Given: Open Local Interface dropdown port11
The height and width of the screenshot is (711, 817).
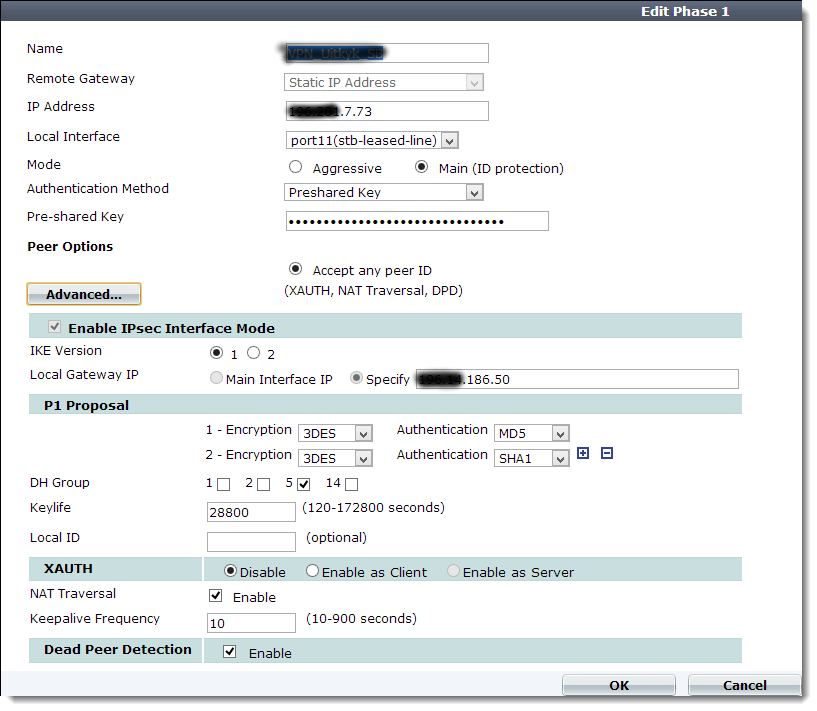Looking at the screenshot, I should (x=372, y=140).
